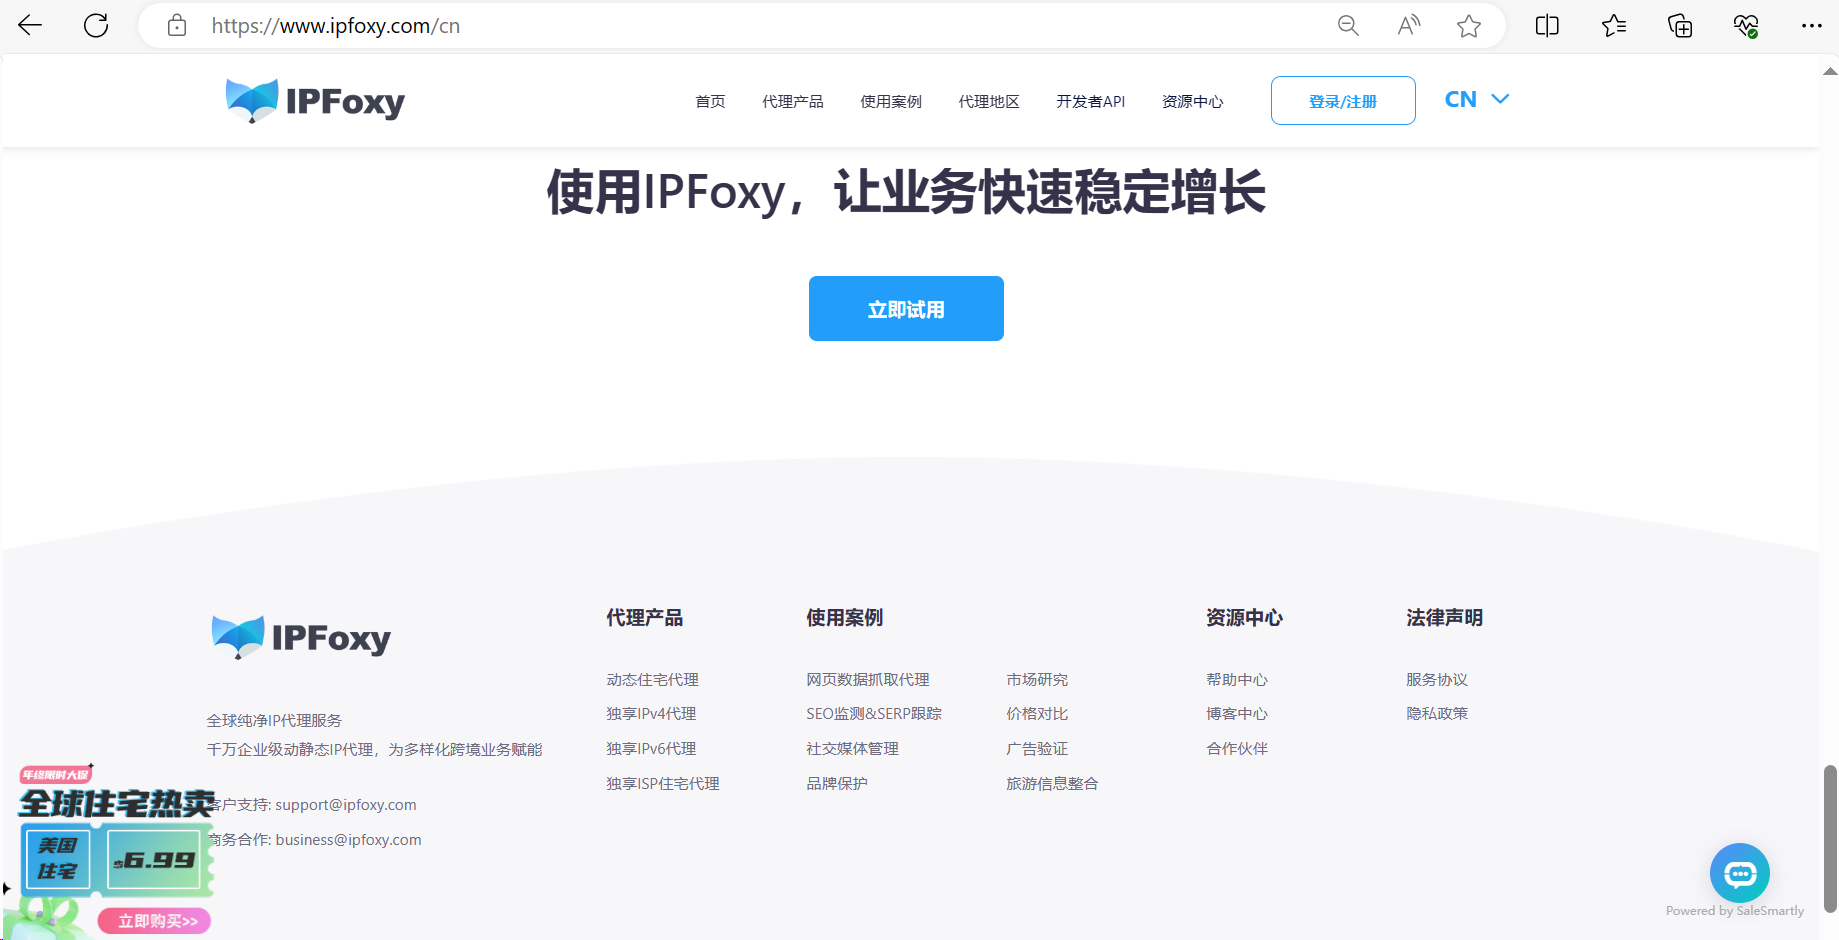Open the 服务协议 footer link

(1437, 679)
